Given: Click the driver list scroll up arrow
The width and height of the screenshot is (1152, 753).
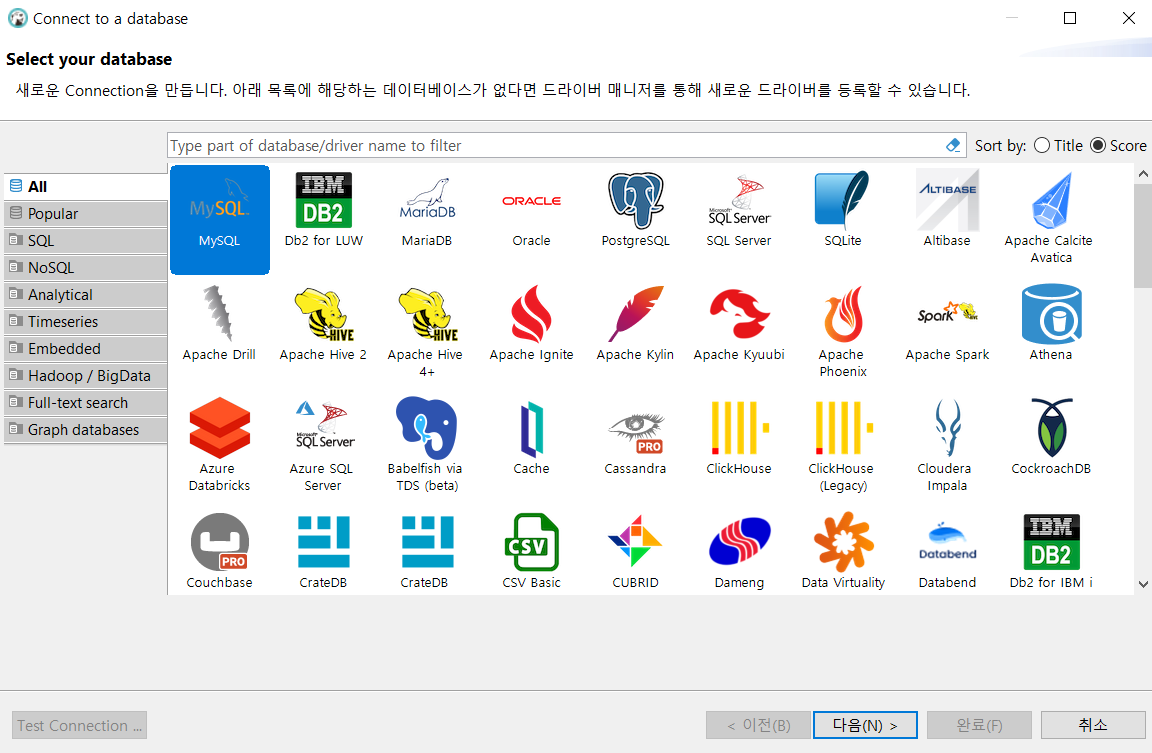Looking at the screenshot, I should point(1142,174).
